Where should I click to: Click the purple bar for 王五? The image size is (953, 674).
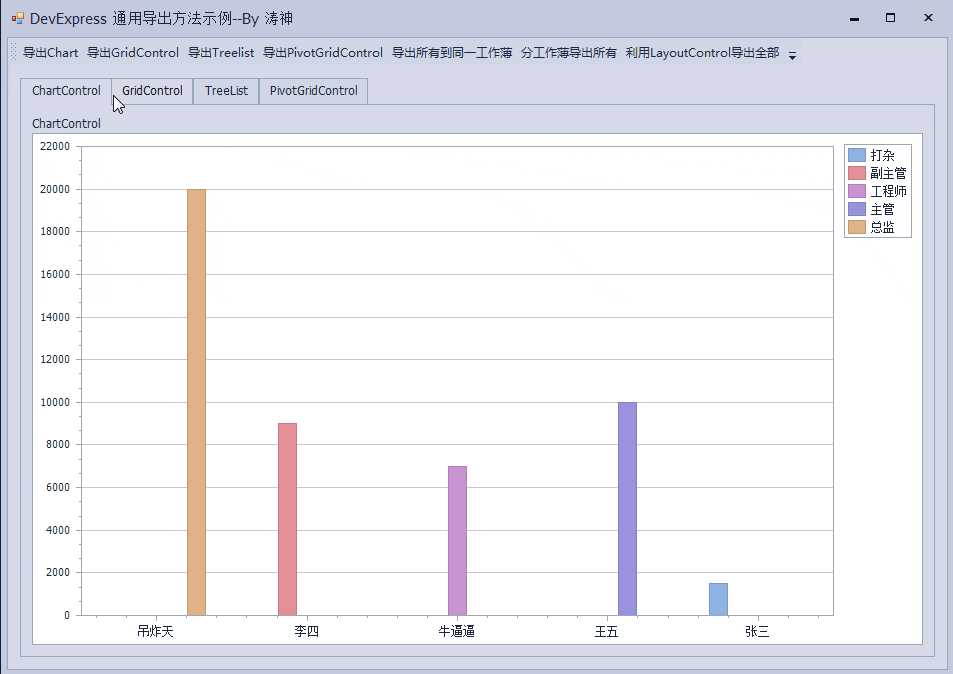click(x=627, y=508)
